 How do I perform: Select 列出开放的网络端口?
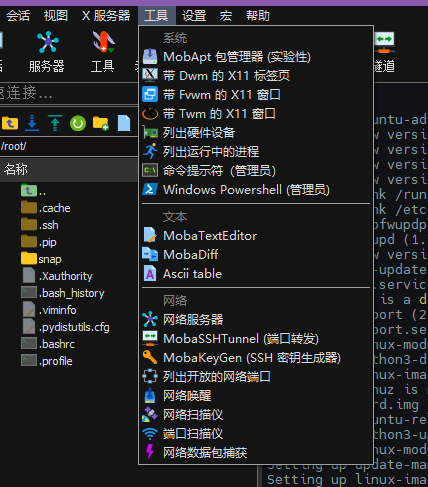pos(256,377)
